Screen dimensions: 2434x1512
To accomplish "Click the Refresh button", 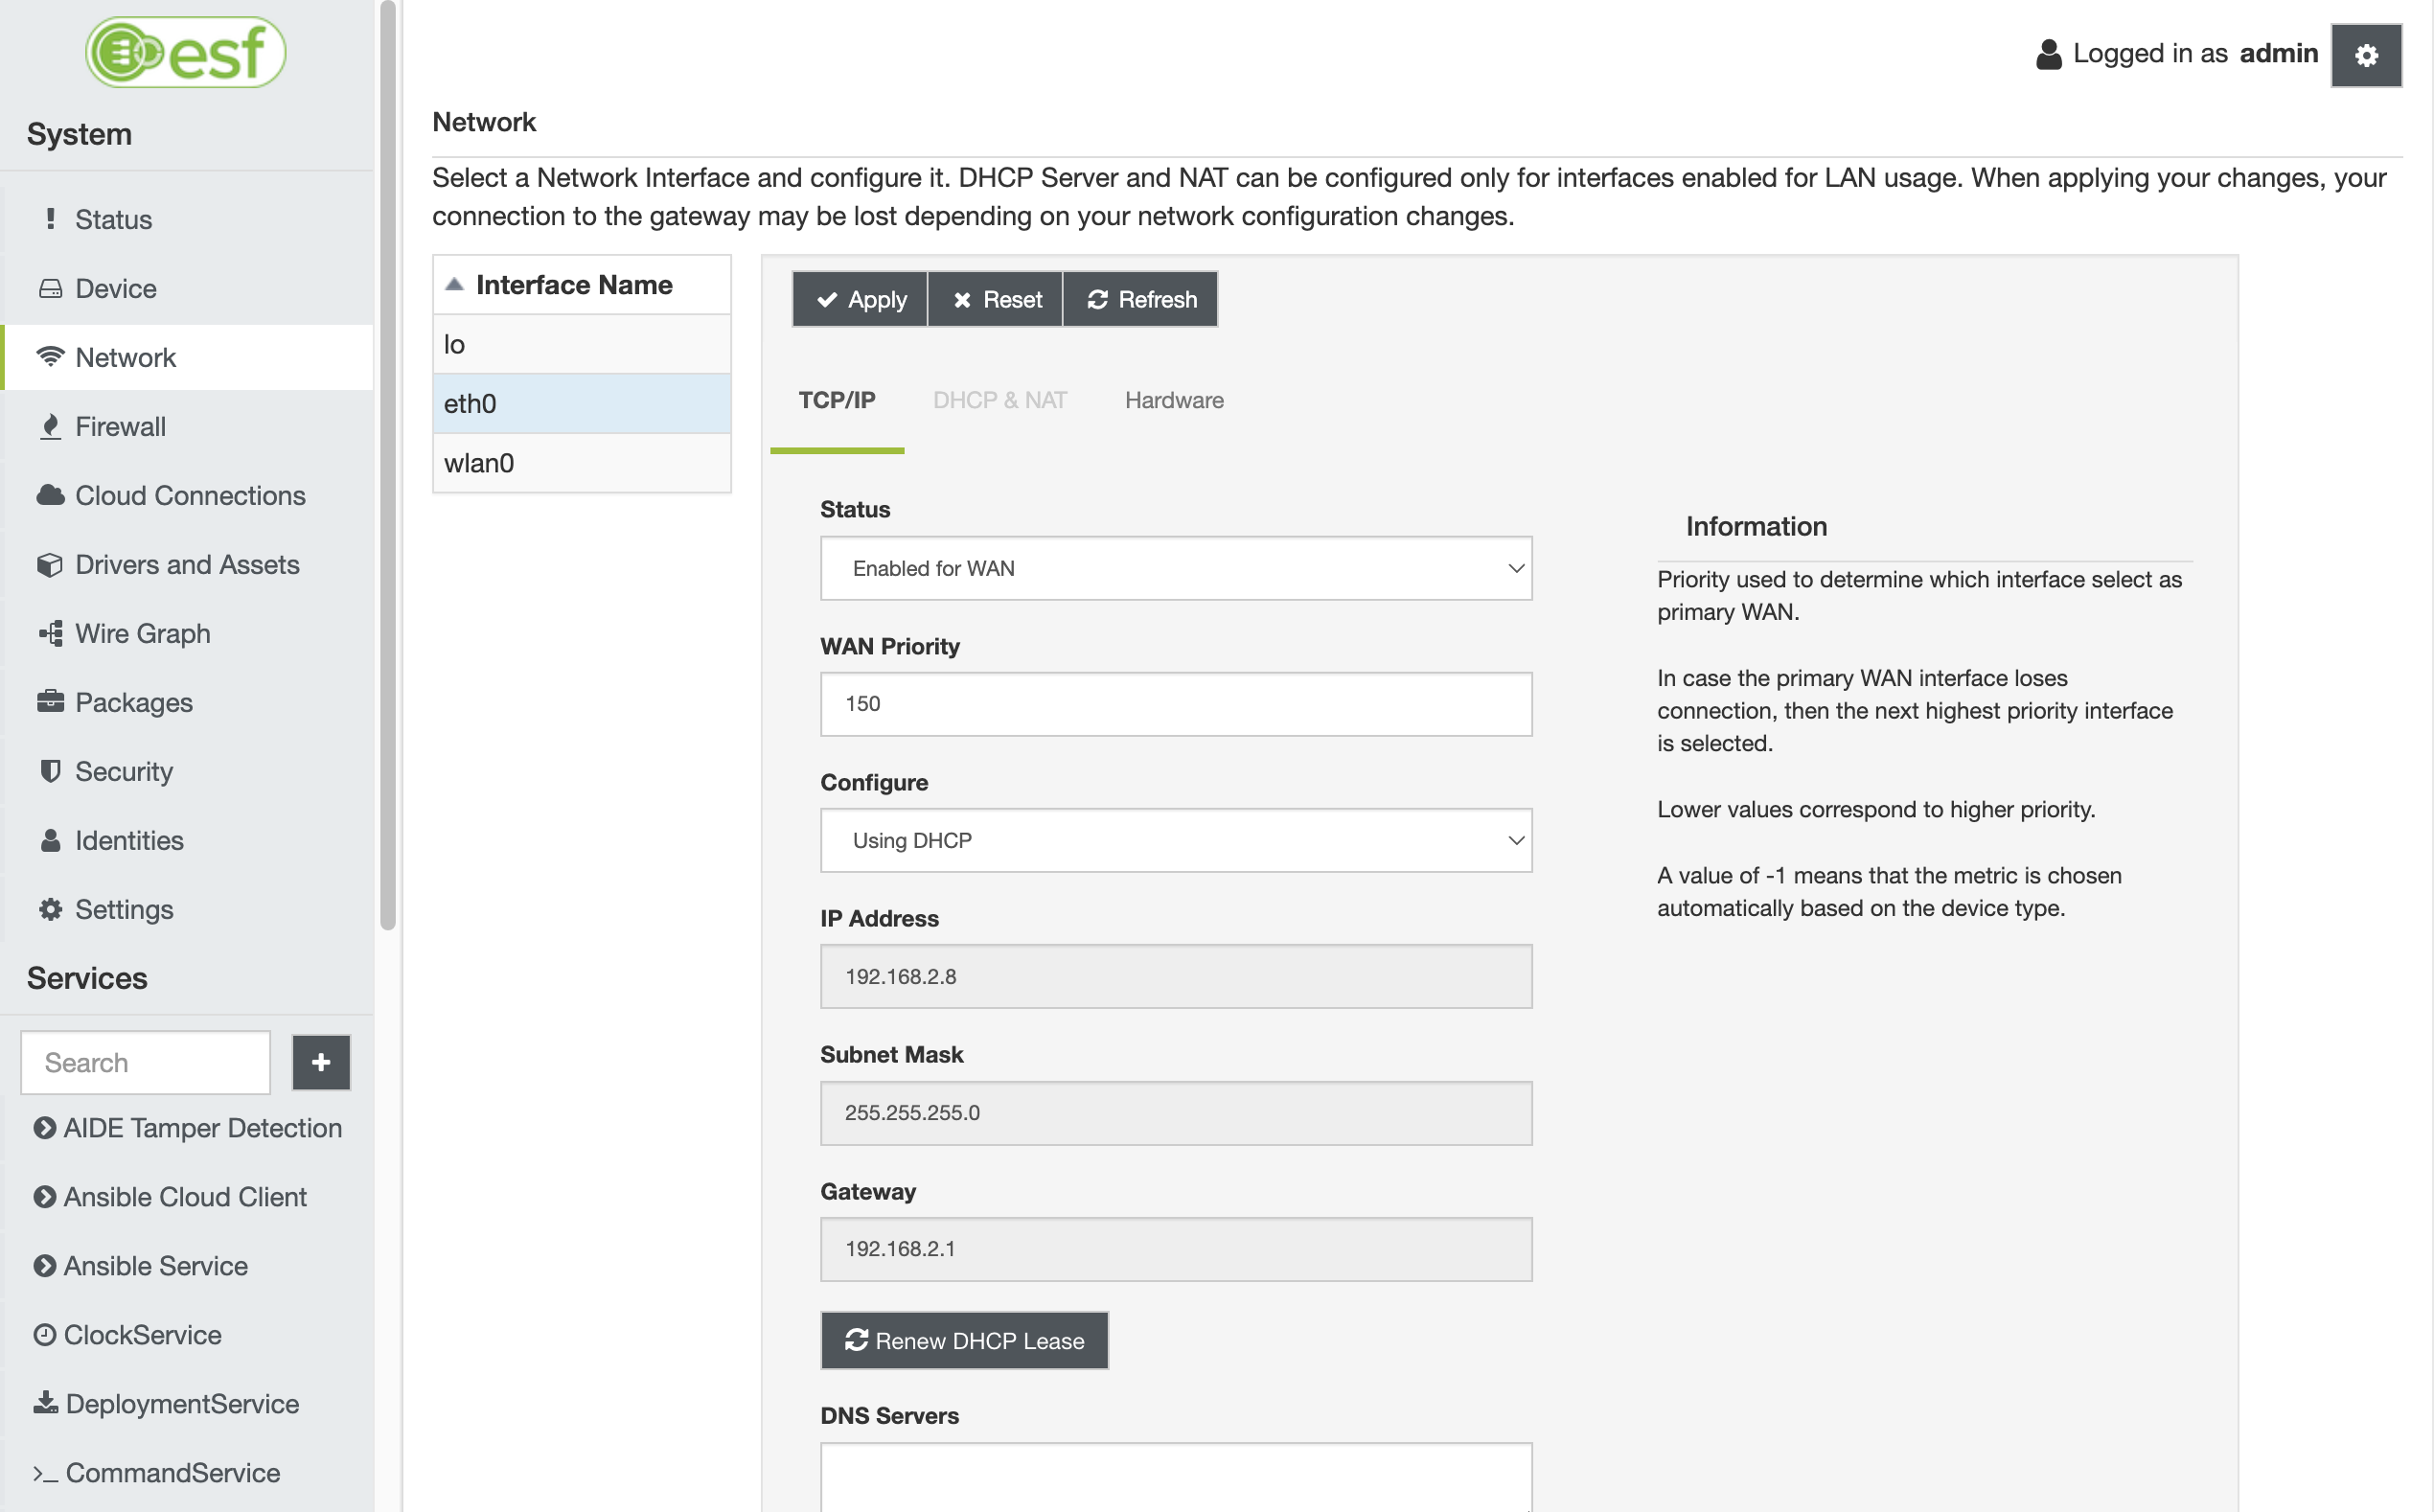I will (1140, 299).
